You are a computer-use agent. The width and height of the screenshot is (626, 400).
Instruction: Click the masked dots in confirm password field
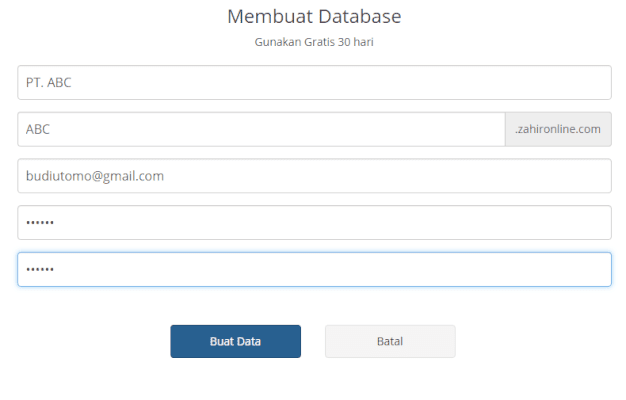click(40, 269)
